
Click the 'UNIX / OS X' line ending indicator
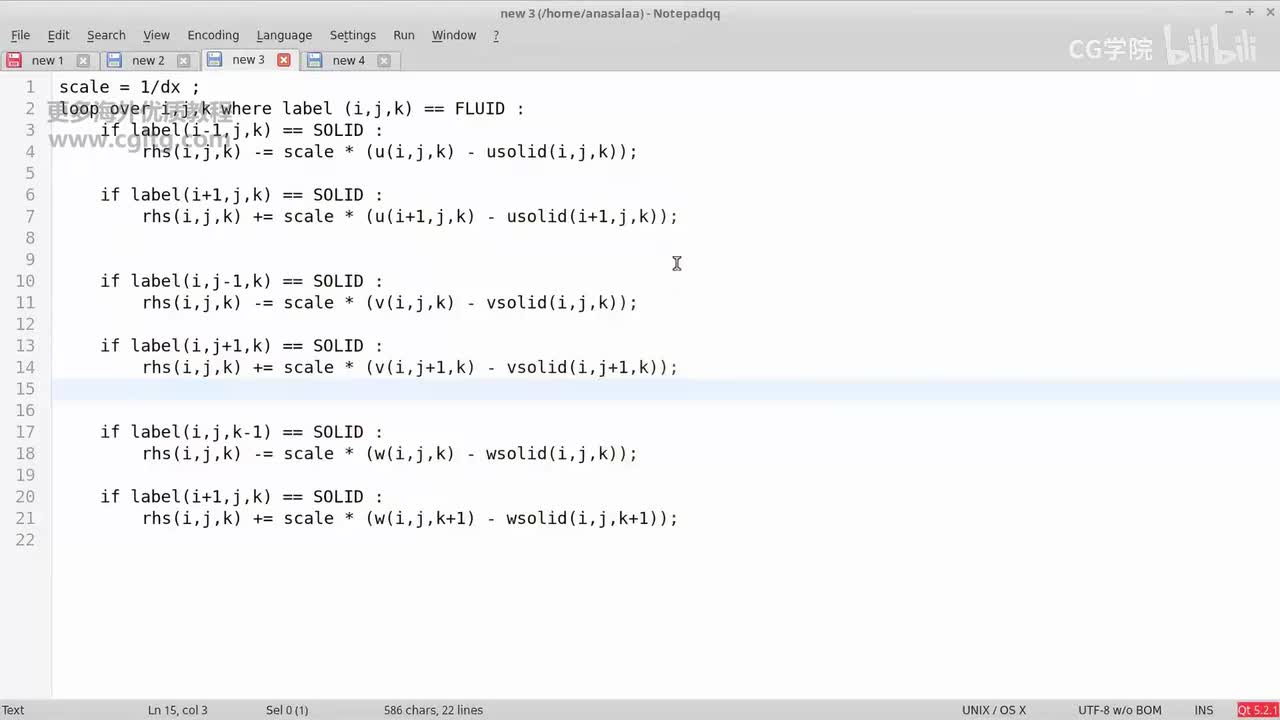pyautogui.click(x=994, y=710)
